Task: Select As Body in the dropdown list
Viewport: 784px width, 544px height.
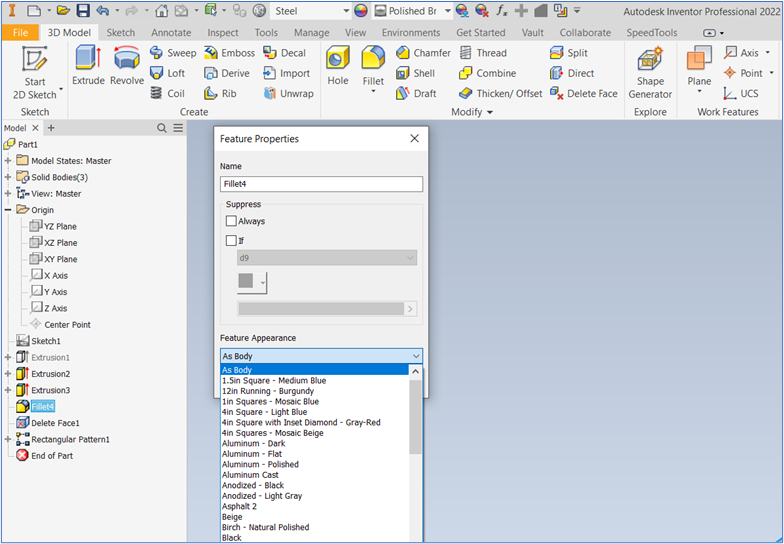Action: click(x=315, y=370)
